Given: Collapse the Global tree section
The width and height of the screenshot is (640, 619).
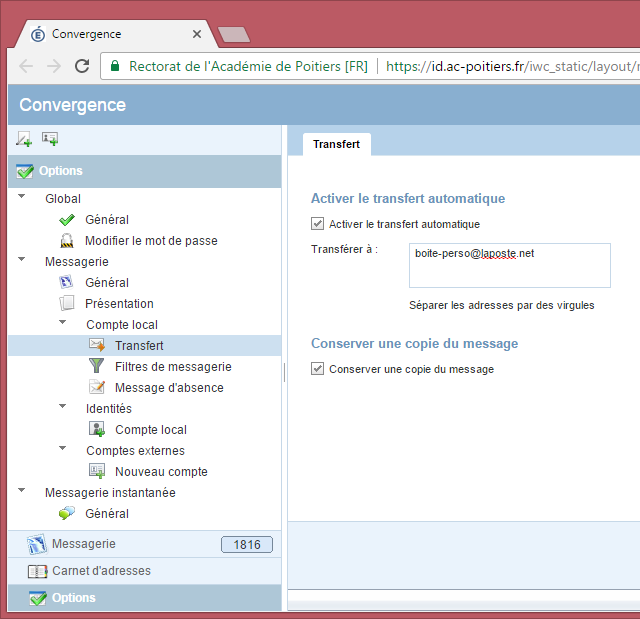Looking at the screenshot, I should [22, 198].
